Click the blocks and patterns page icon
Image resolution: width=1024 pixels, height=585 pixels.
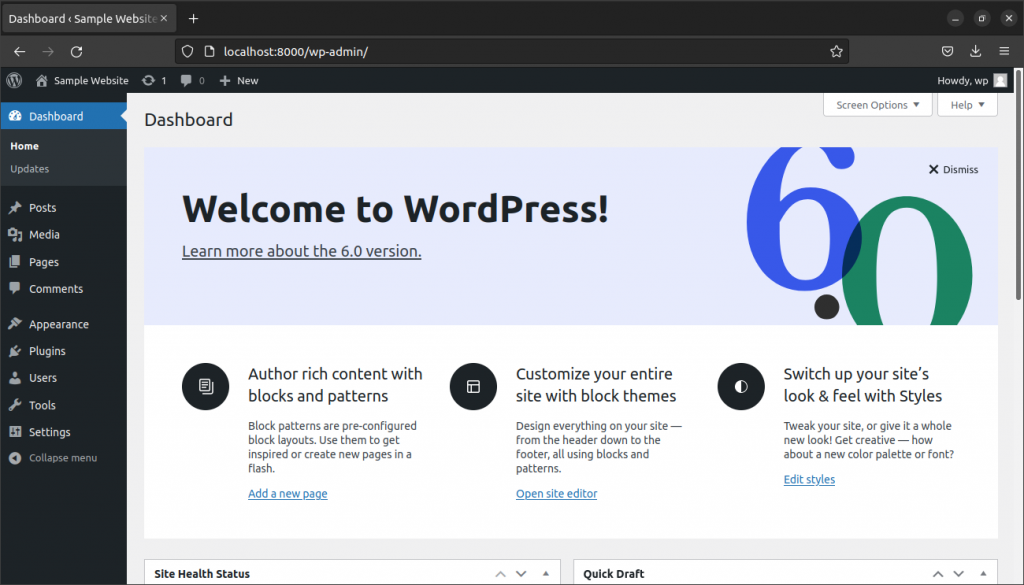point(206,387)
